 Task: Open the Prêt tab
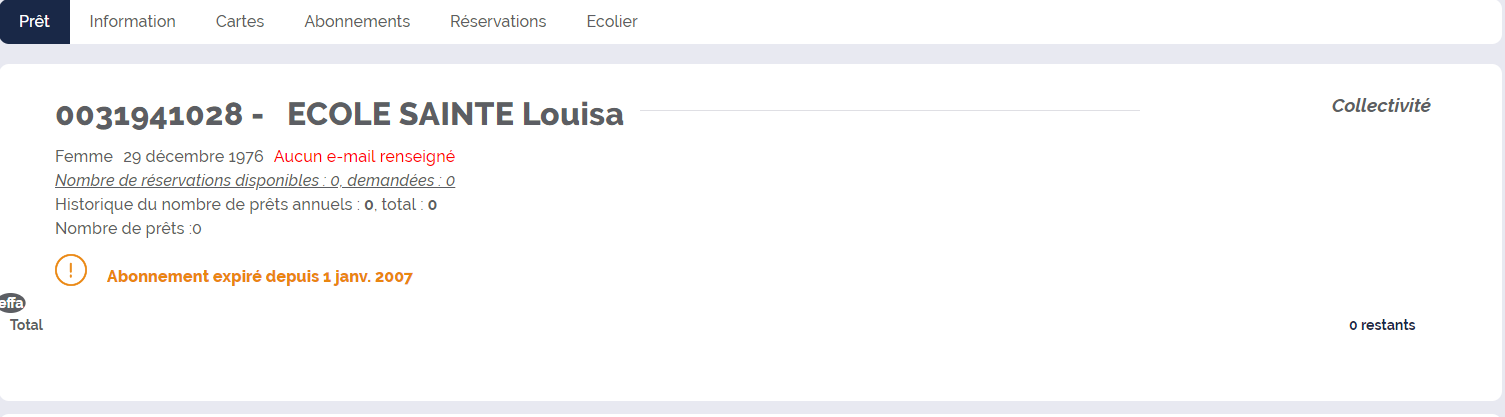click(x=35, y=21)
